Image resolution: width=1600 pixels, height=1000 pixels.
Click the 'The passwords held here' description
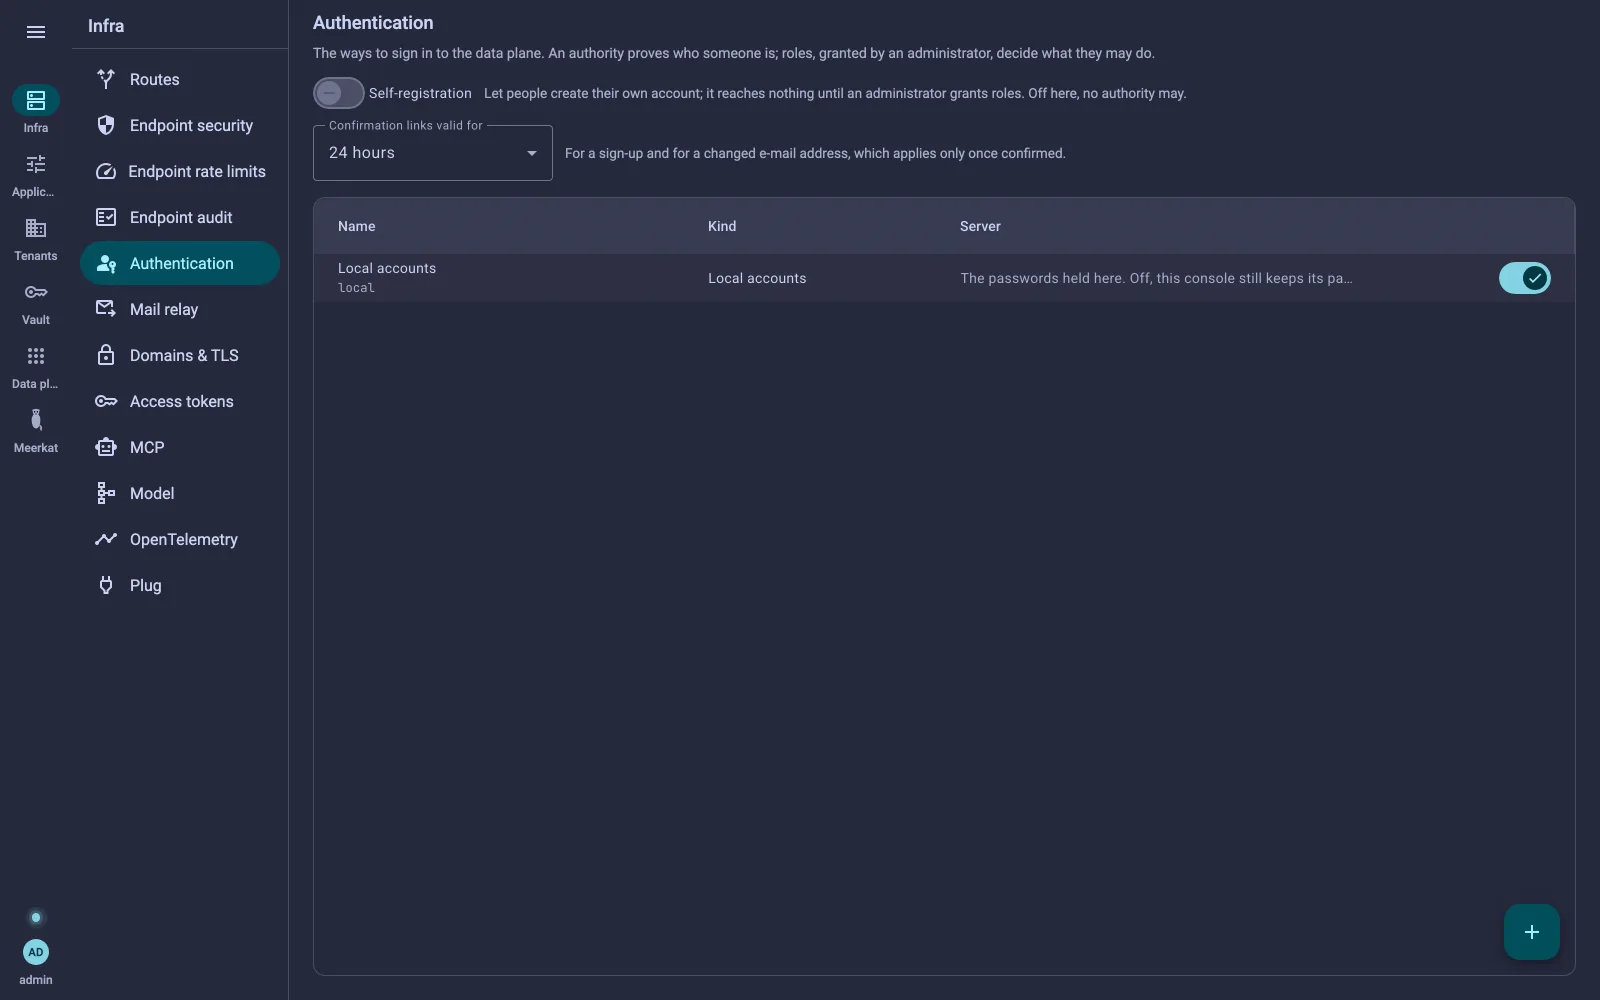coord(1156,278)
